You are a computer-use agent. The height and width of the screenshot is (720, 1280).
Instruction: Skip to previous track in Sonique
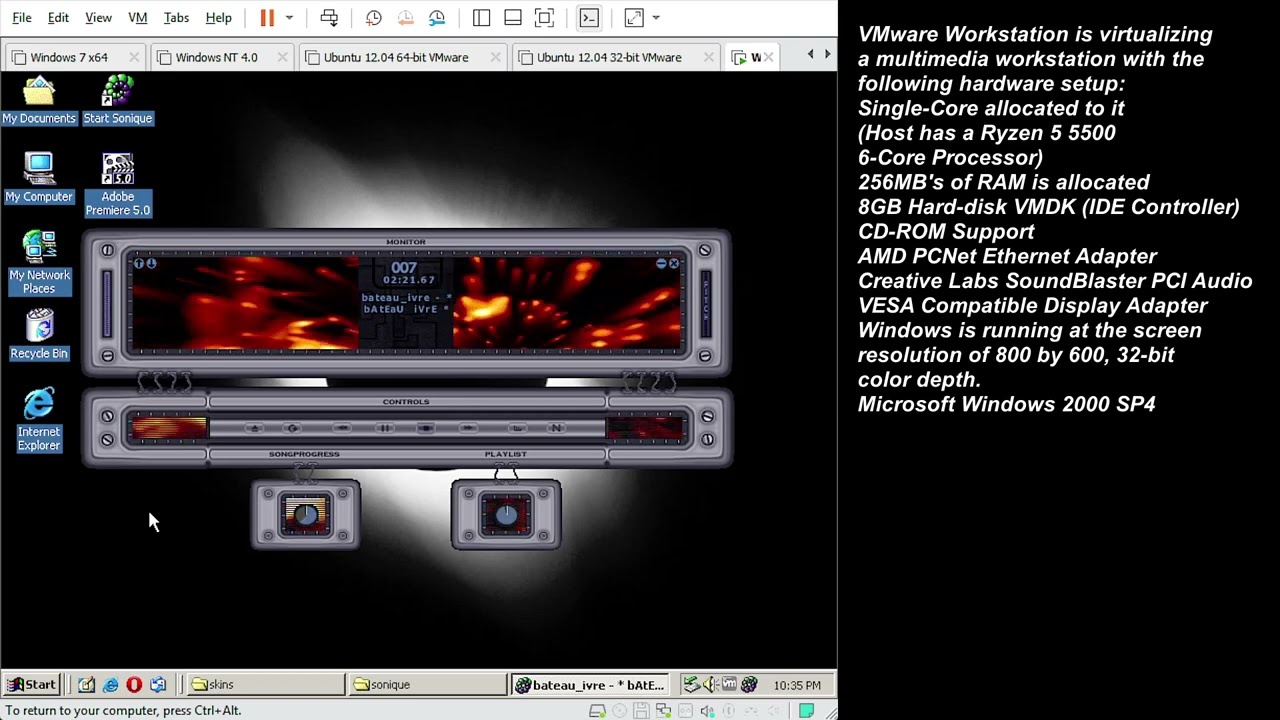342,428
